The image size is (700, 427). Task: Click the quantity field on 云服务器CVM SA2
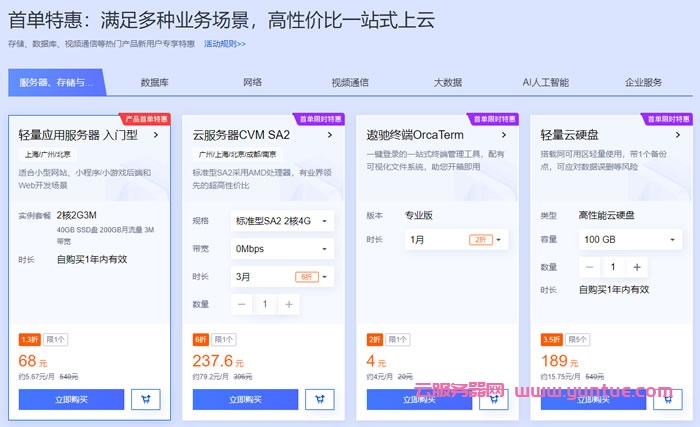pos(265,304)
